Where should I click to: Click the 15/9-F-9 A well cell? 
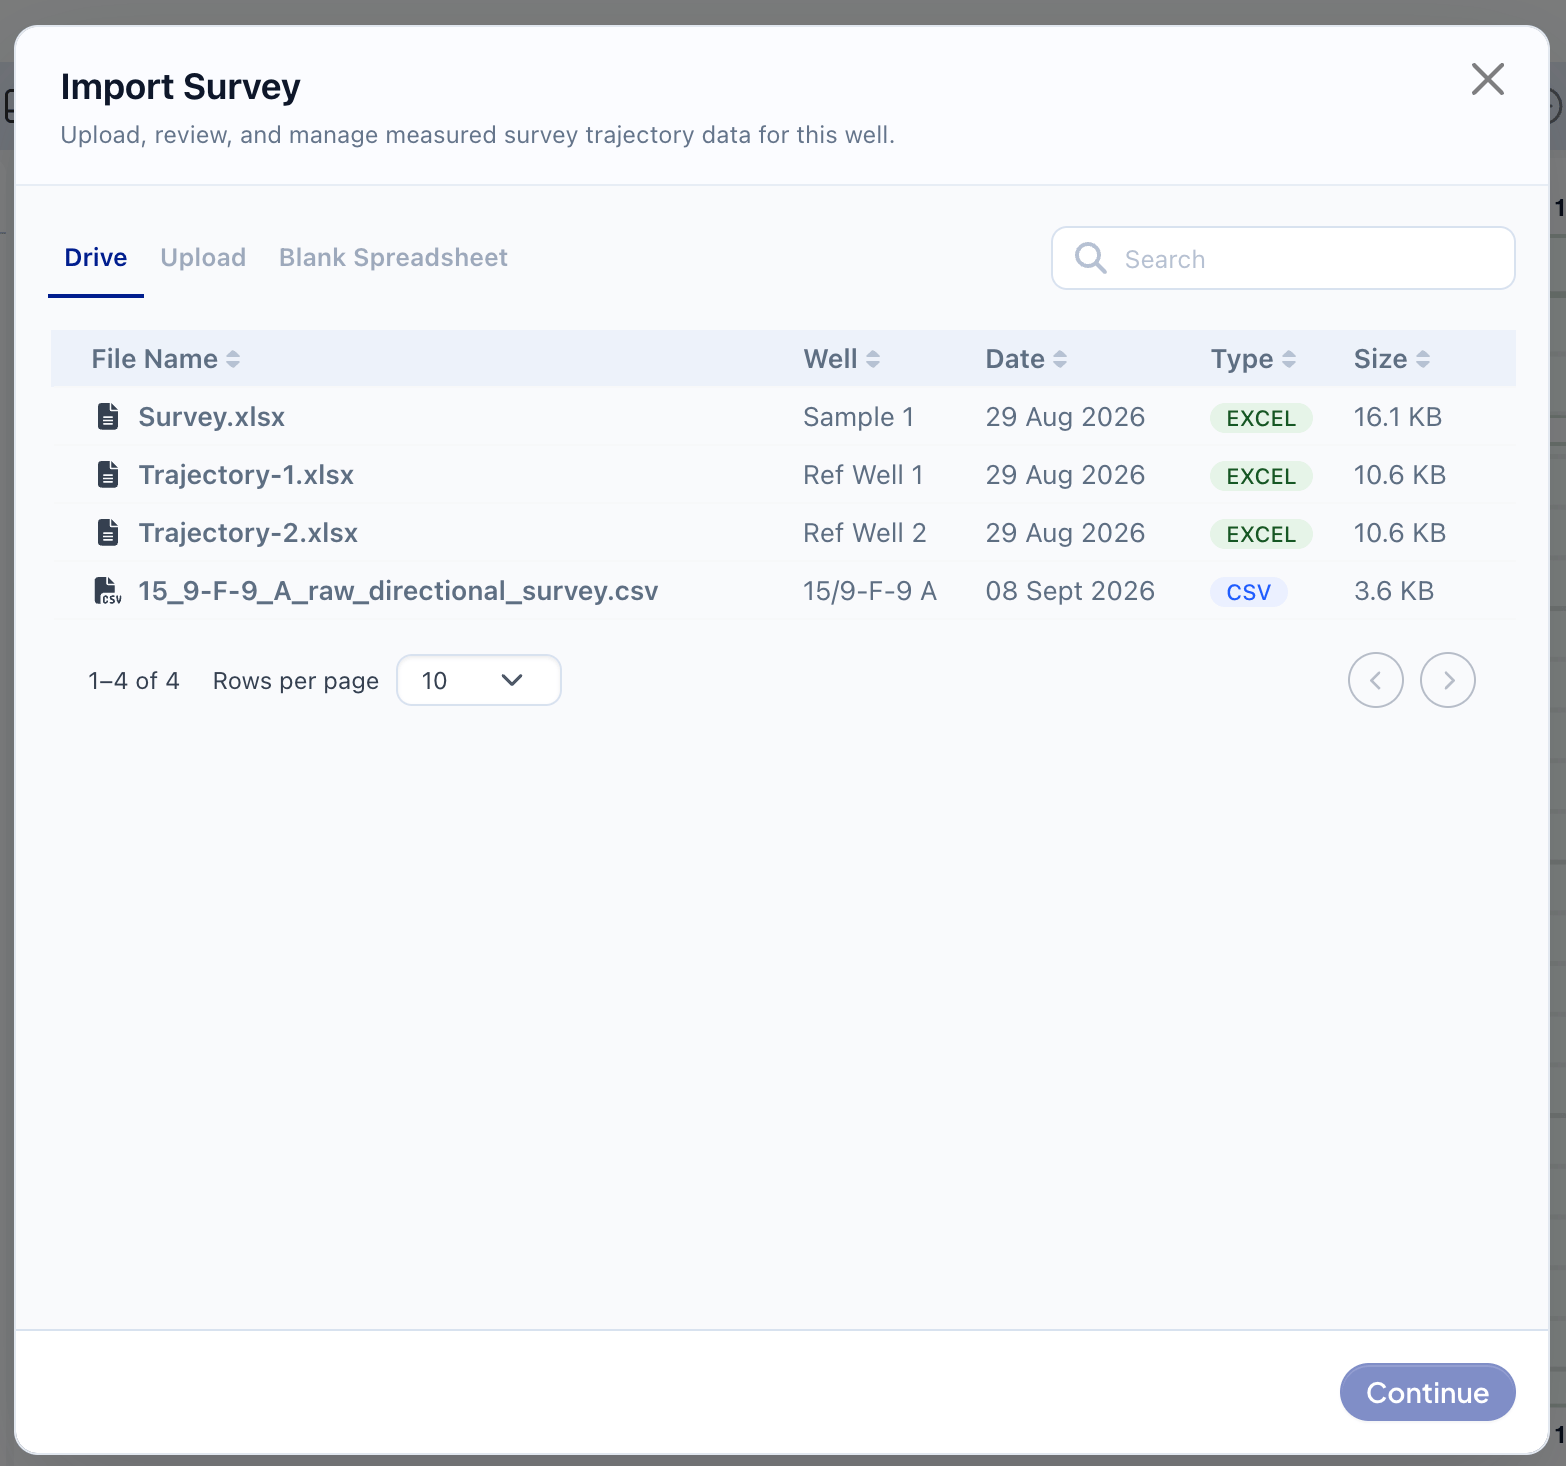tap(870, 591)
